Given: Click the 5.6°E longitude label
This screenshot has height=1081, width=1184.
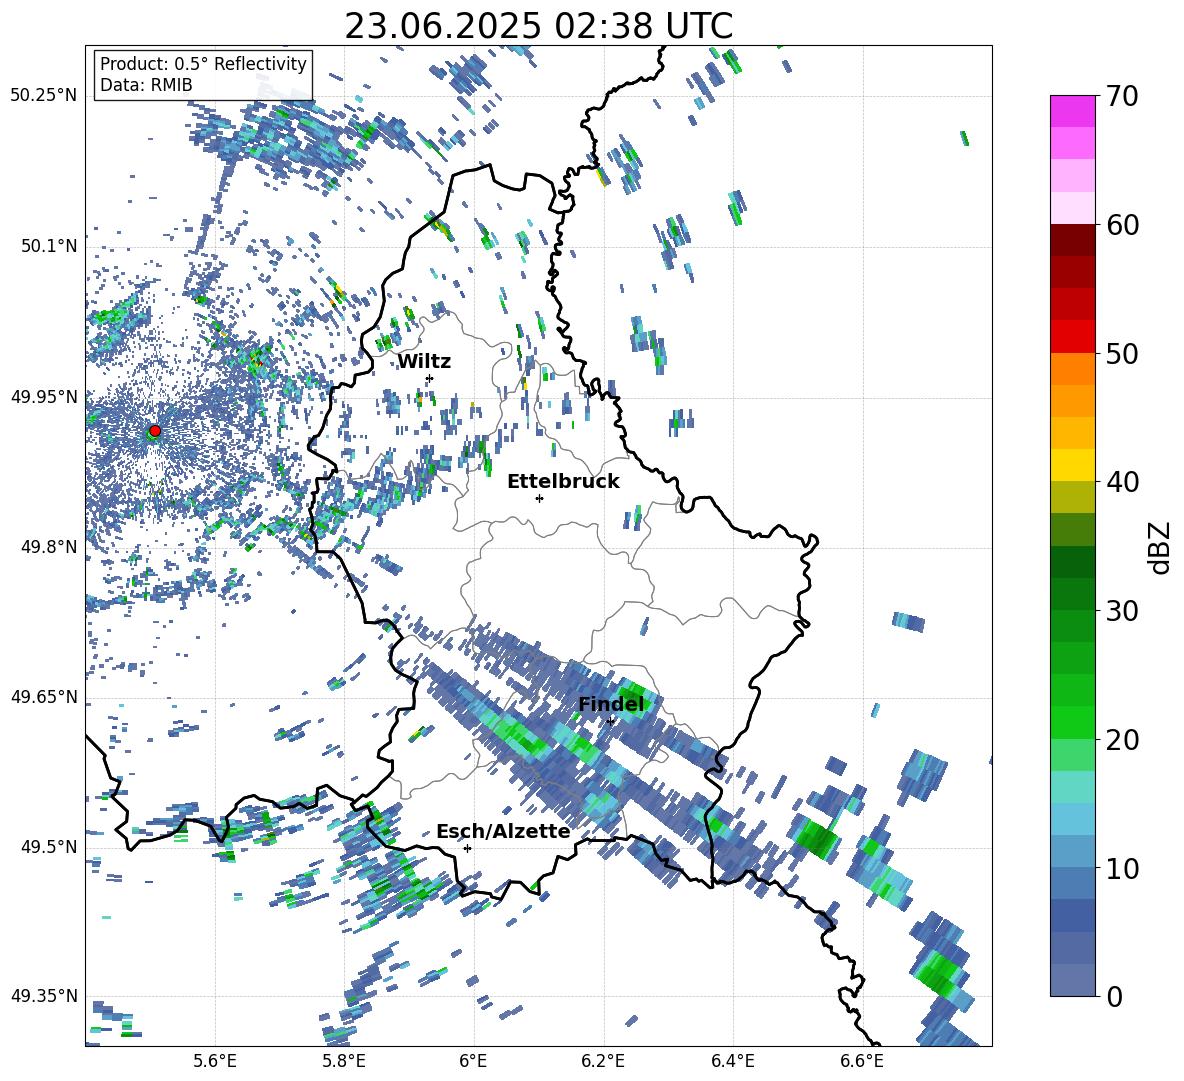Looking at the screenshot, I should (x=215, y=1061).
